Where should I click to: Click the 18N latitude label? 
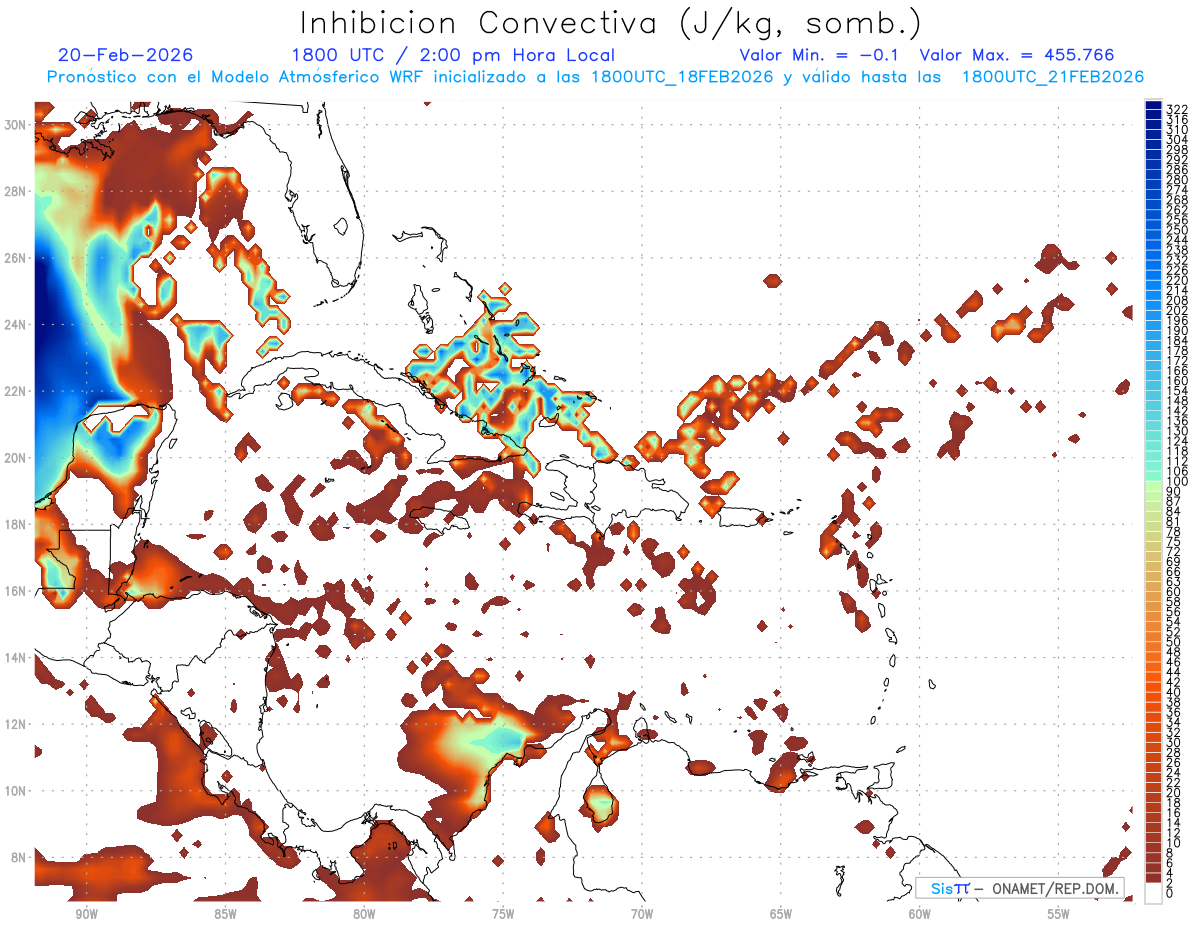click(x=17, y=524)
